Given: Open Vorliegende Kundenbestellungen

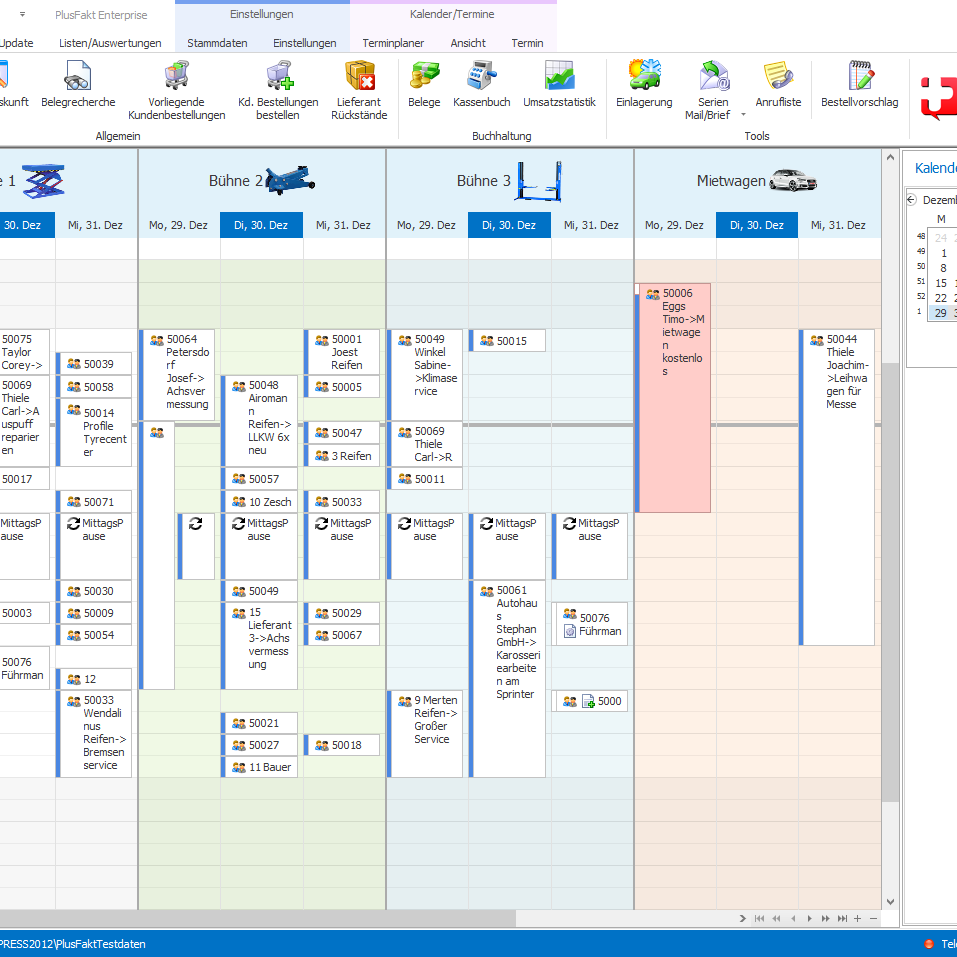Looking at the screenshot, I should tap(176, 90).
